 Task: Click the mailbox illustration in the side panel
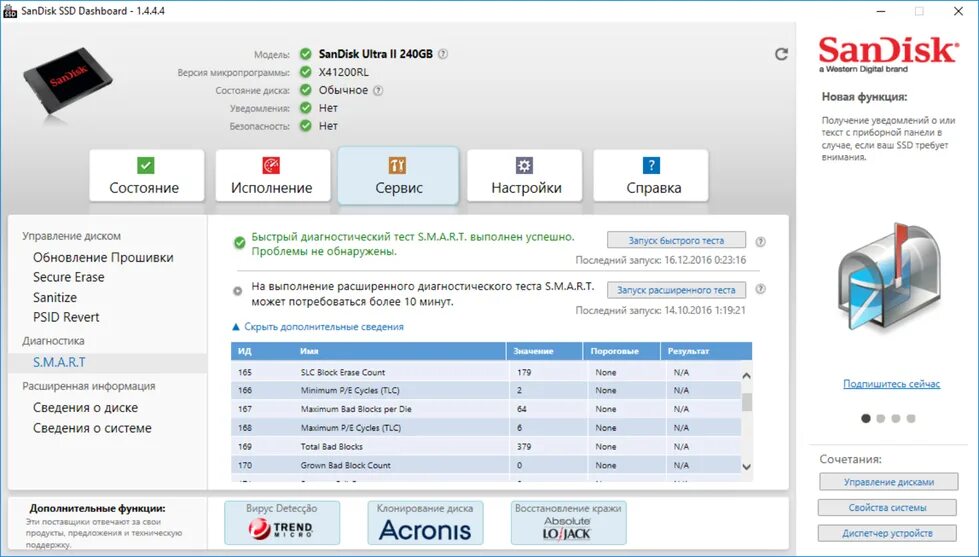click(890, 279)
